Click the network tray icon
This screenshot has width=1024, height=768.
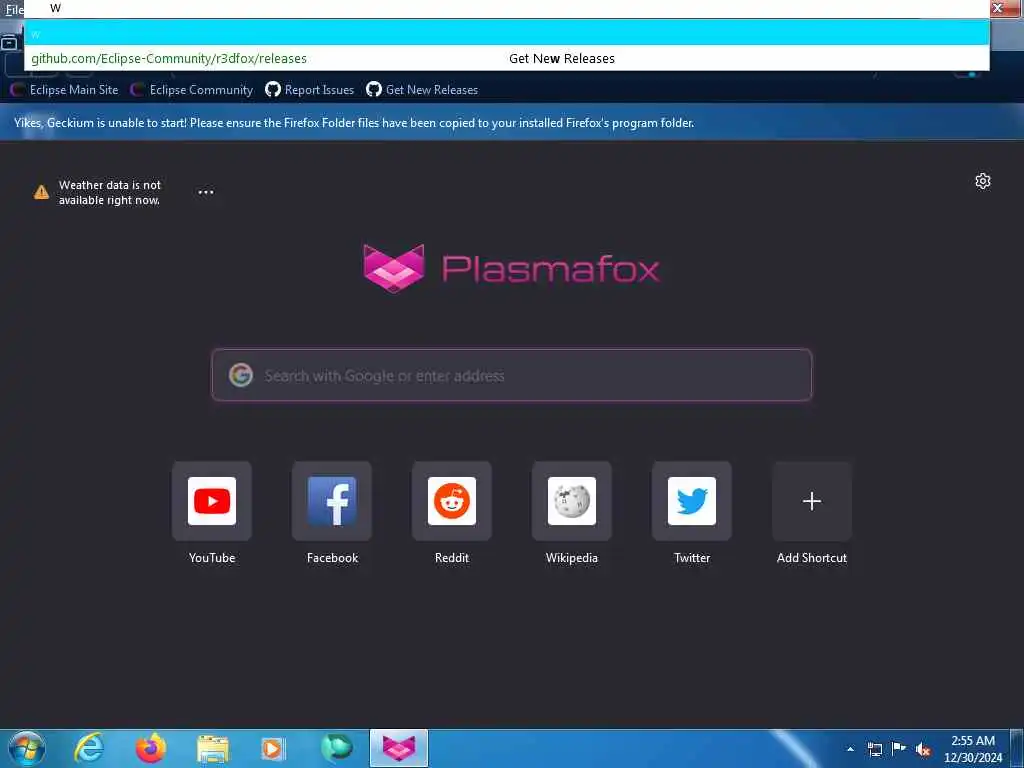tap(874, 749)
